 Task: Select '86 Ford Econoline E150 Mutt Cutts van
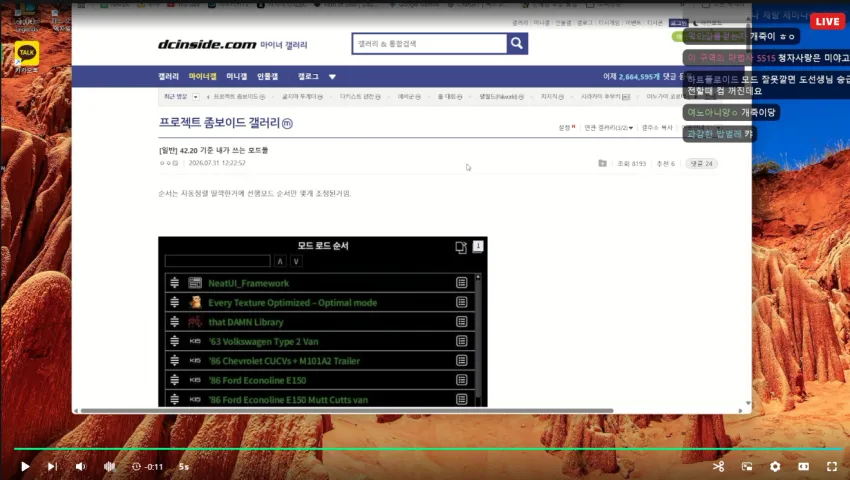tap(288, 400)
